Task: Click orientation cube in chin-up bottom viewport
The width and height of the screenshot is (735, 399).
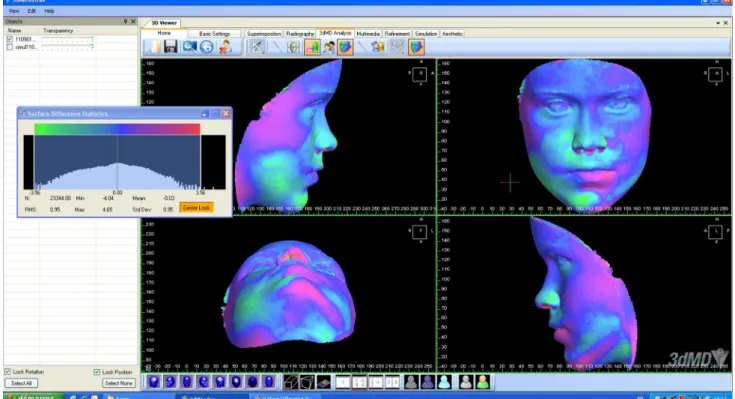Action: tap(420, 231)
